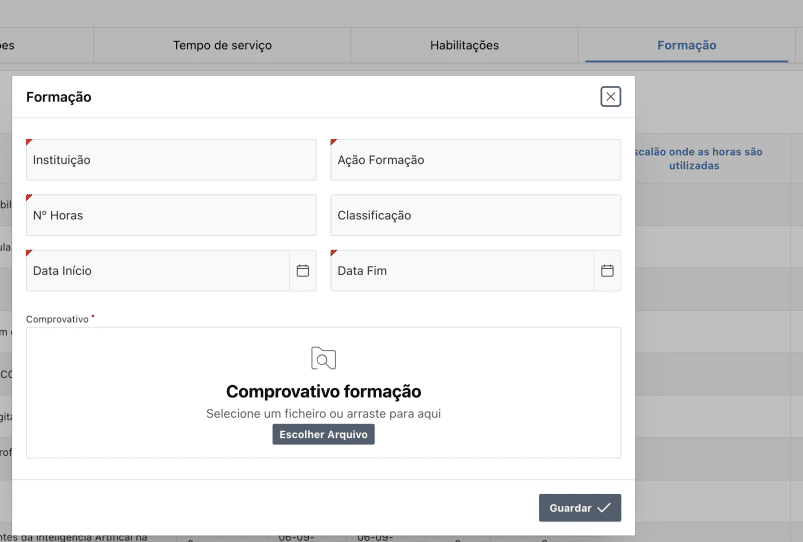Focus the Instituição field

(171, 160)
